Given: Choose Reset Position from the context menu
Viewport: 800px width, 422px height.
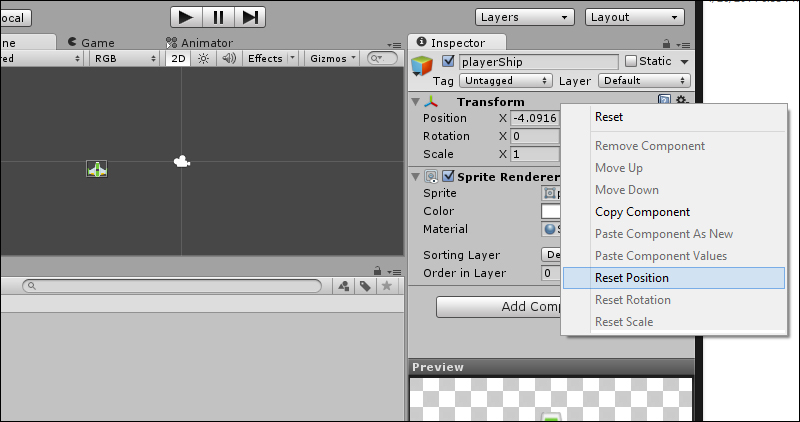Looking at the screenshot, I should [x=632, y=278].
